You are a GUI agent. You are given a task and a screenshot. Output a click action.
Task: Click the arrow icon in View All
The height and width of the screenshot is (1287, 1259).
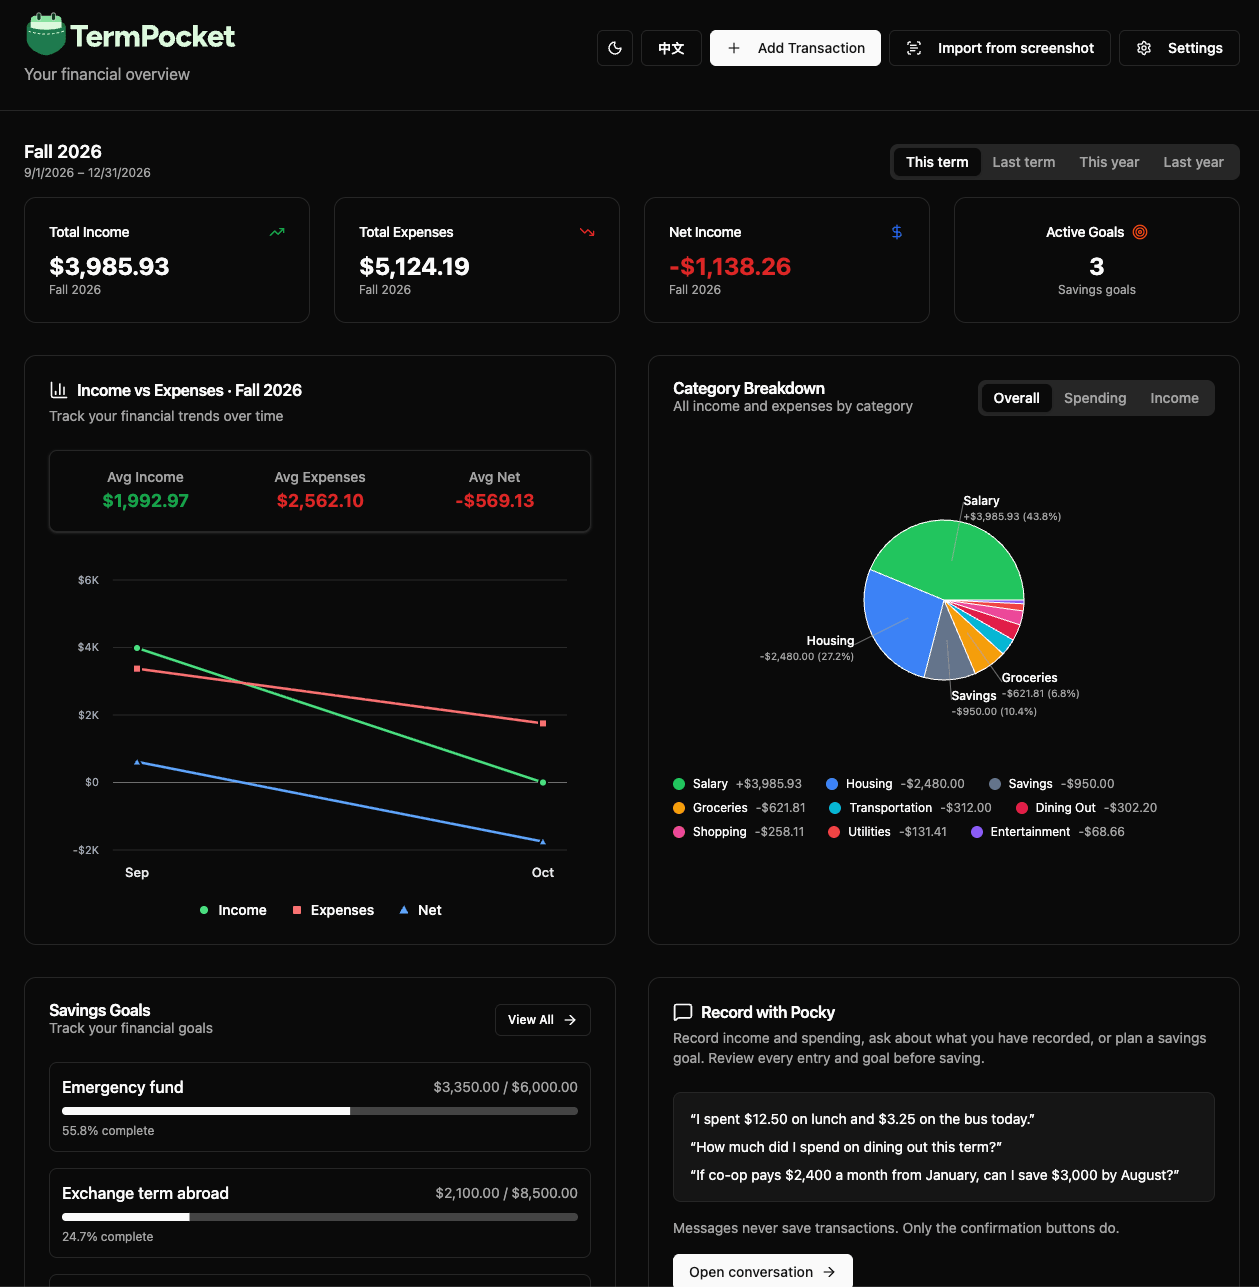[570, 1020]
